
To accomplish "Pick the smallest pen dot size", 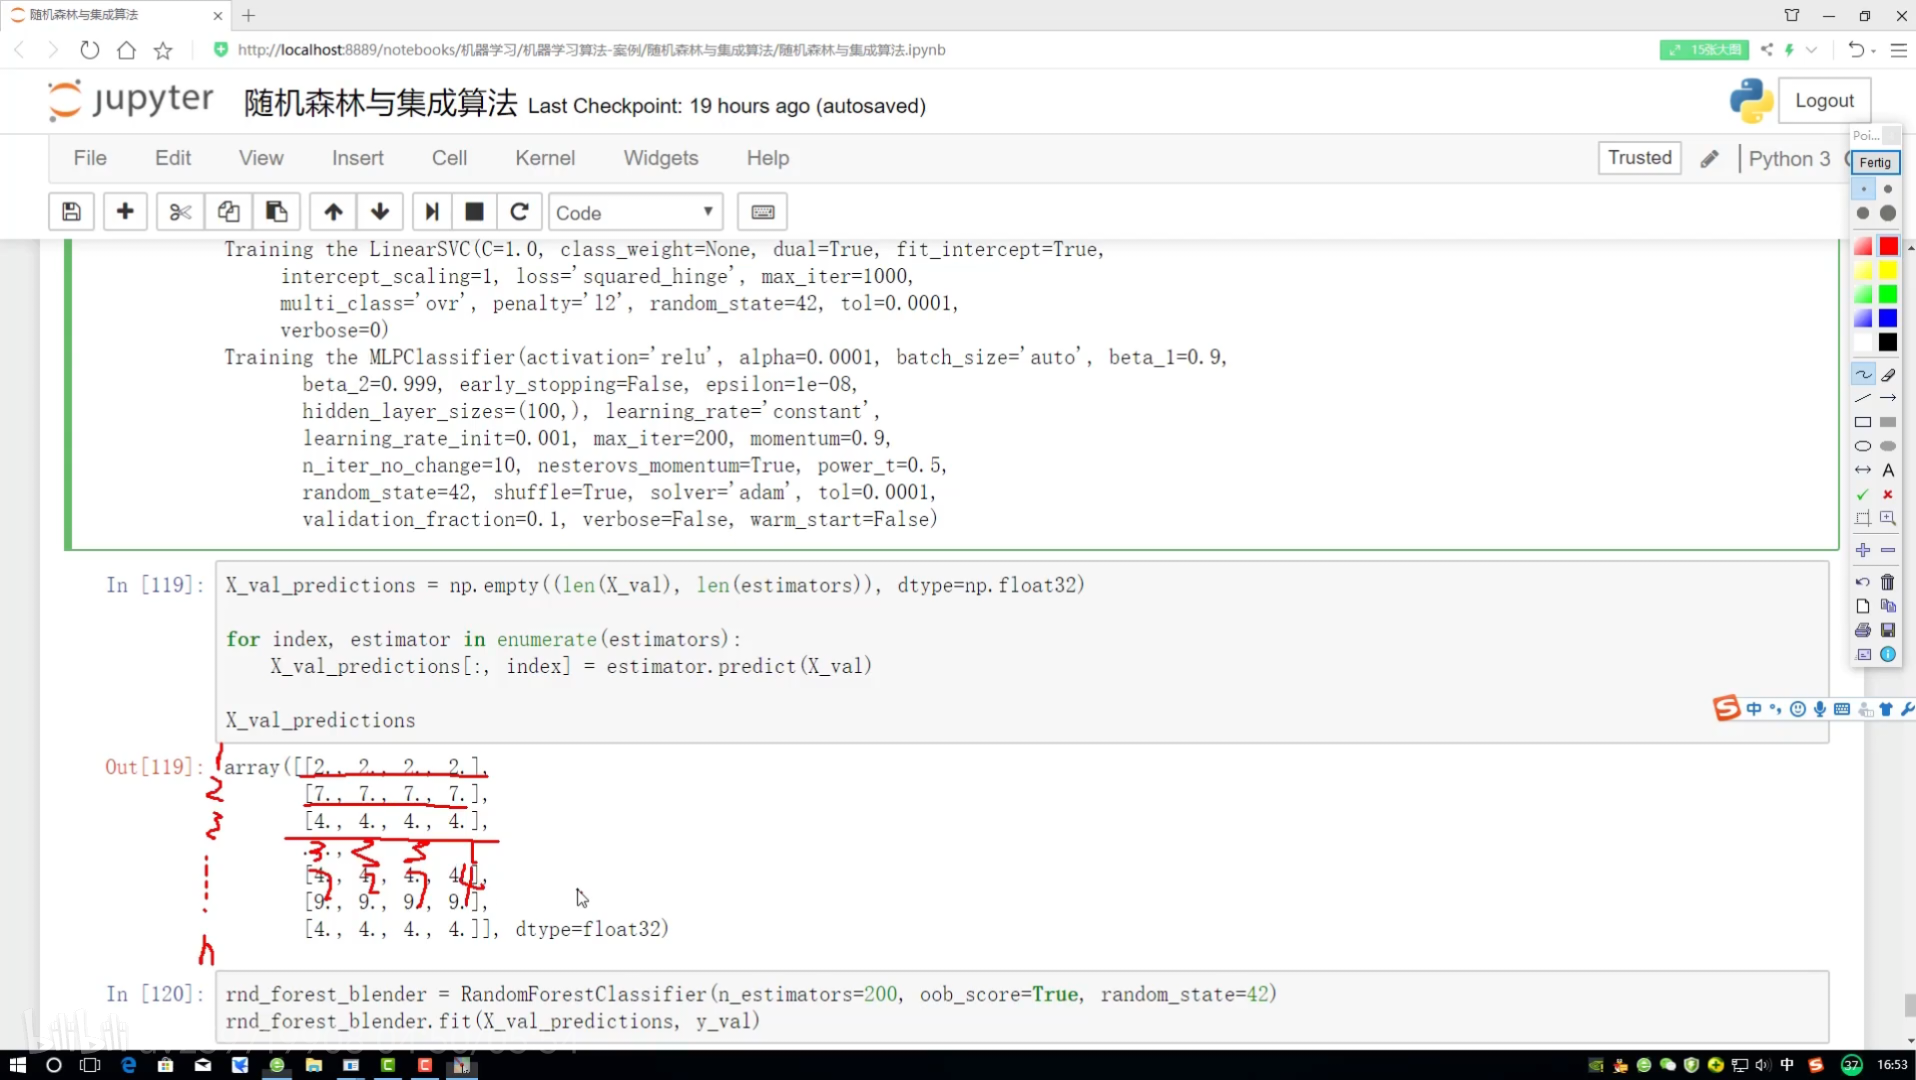I will [x=1864, y=189].
